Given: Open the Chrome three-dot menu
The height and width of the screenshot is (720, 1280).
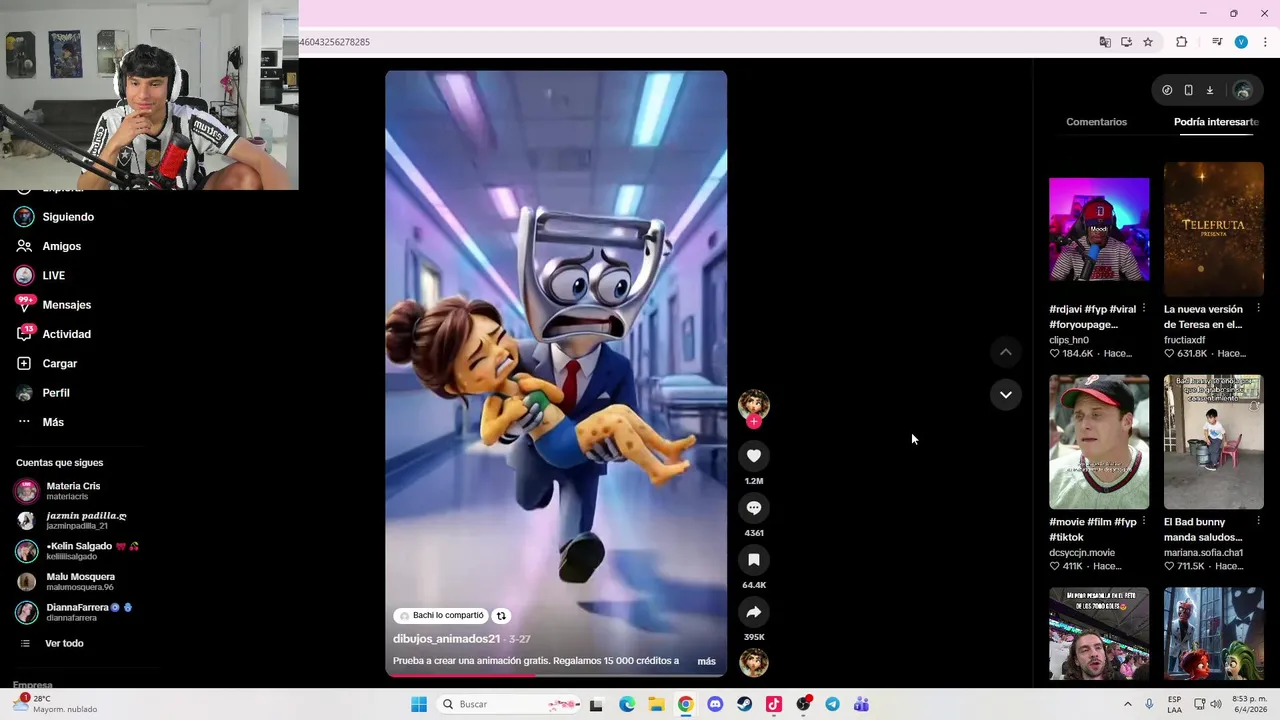Looking at the screenshot, I should (x=1265, y=42).
